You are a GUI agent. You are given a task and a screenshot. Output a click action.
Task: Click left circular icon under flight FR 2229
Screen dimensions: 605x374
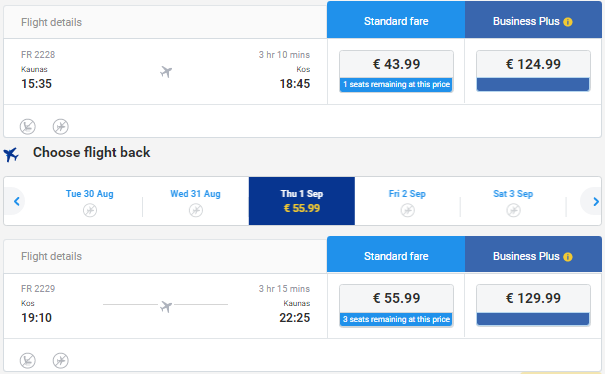[28, 360]
